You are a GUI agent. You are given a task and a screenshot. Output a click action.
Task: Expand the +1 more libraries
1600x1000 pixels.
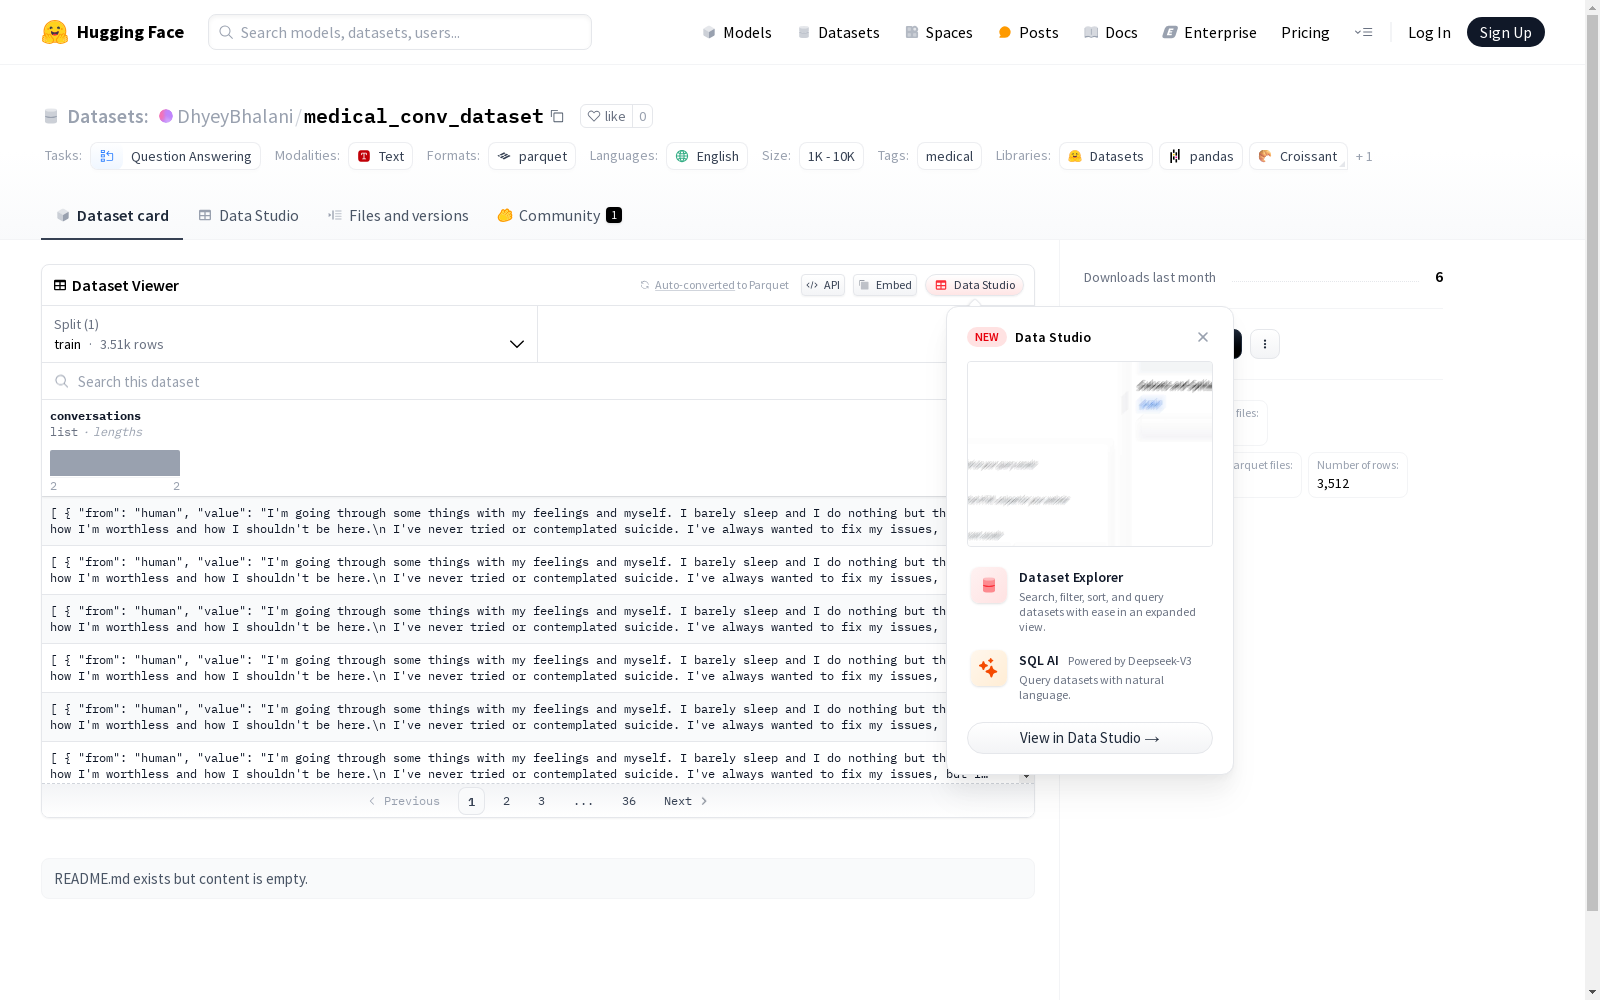pyautogui.click(x=1364, y=156)
